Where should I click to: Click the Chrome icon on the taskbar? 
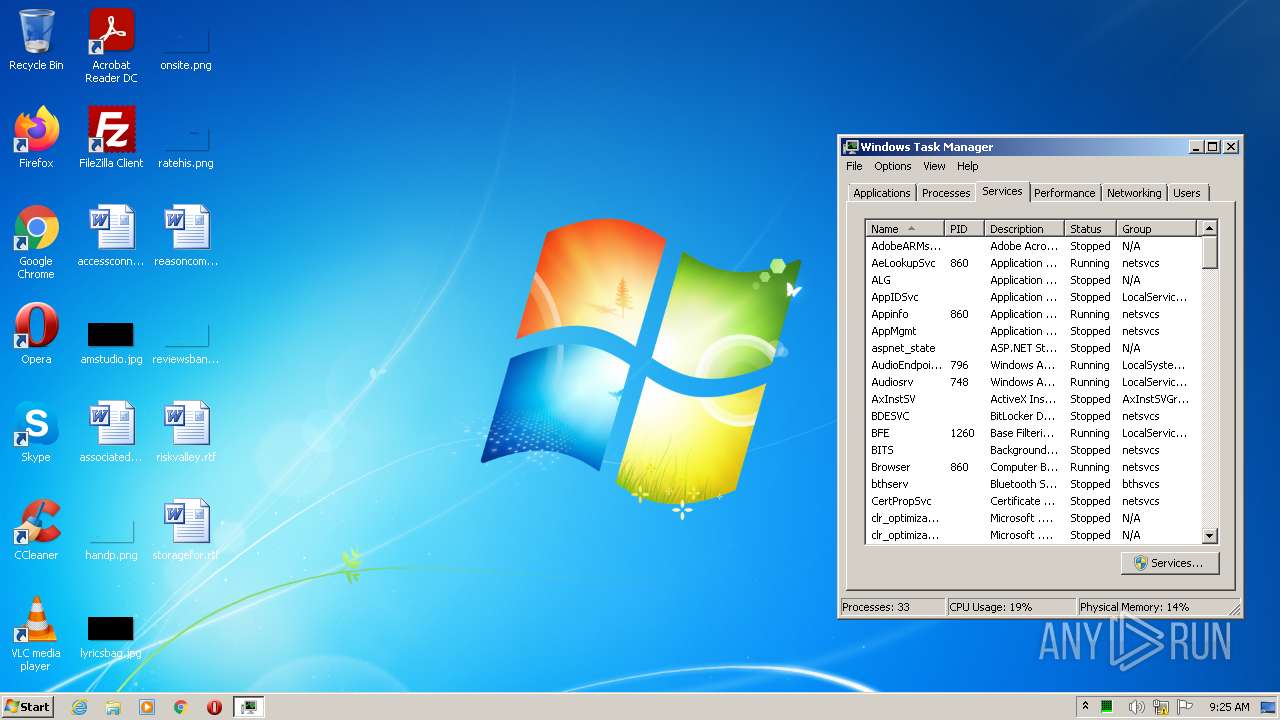point(181,707)
